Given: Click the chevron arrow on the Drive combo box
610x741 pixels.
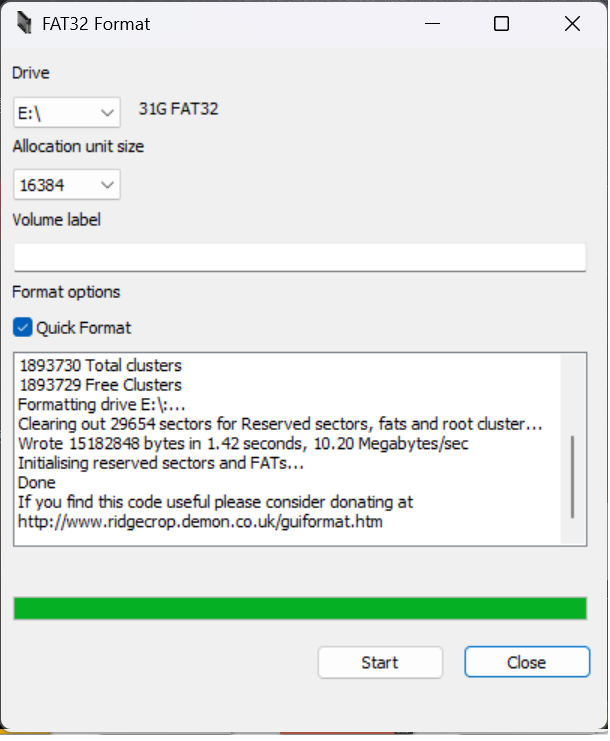Looking at the screenshot, I should click(107, 113).
